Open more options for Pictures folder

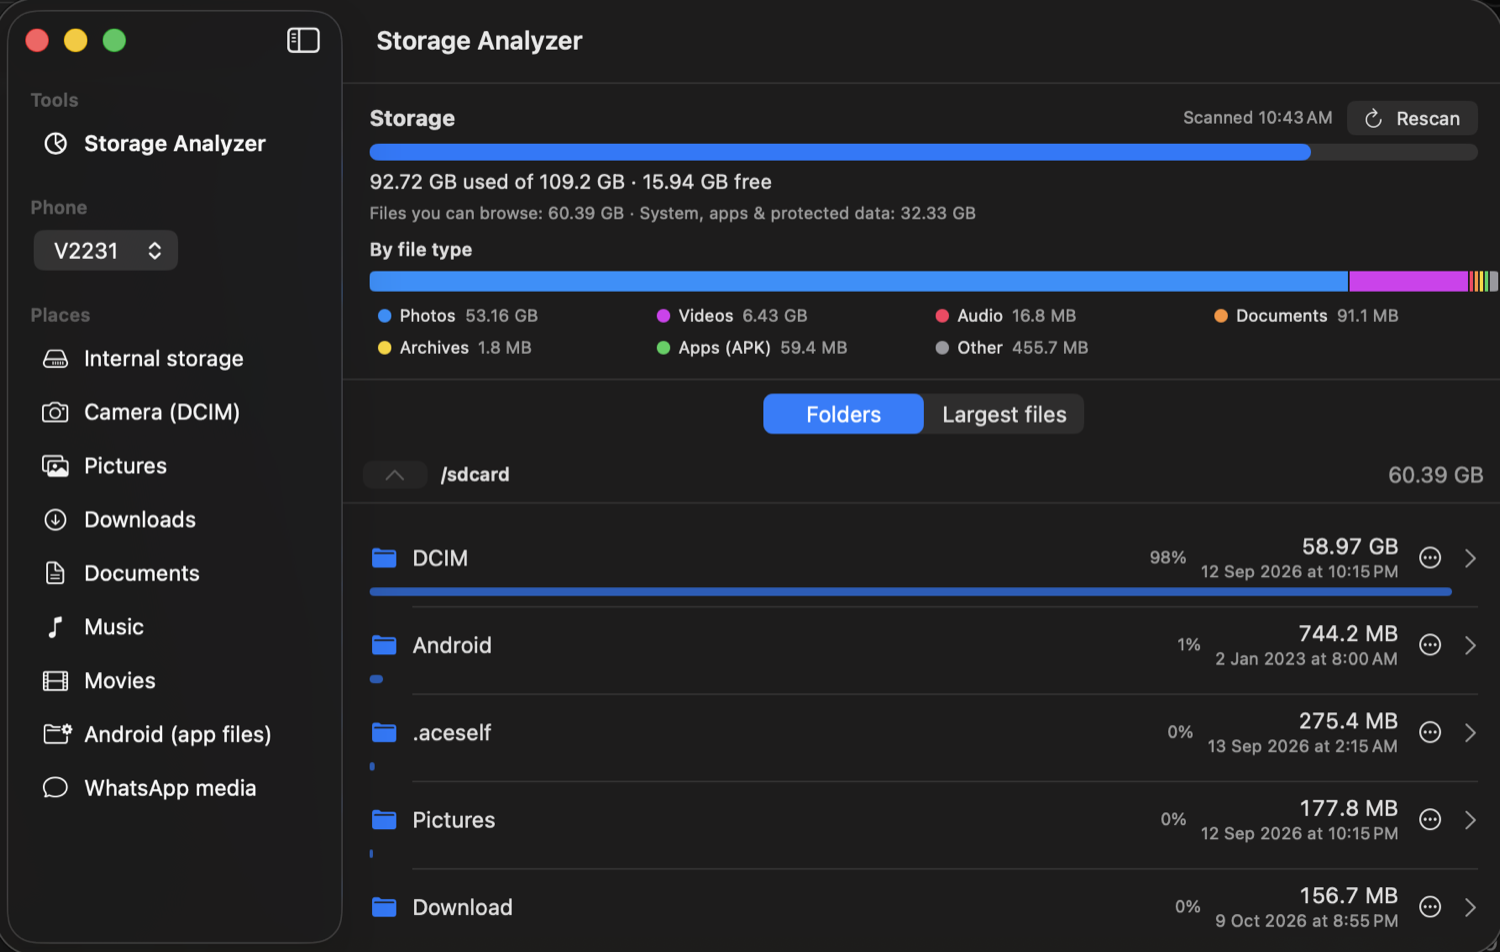click(1431, 820)
